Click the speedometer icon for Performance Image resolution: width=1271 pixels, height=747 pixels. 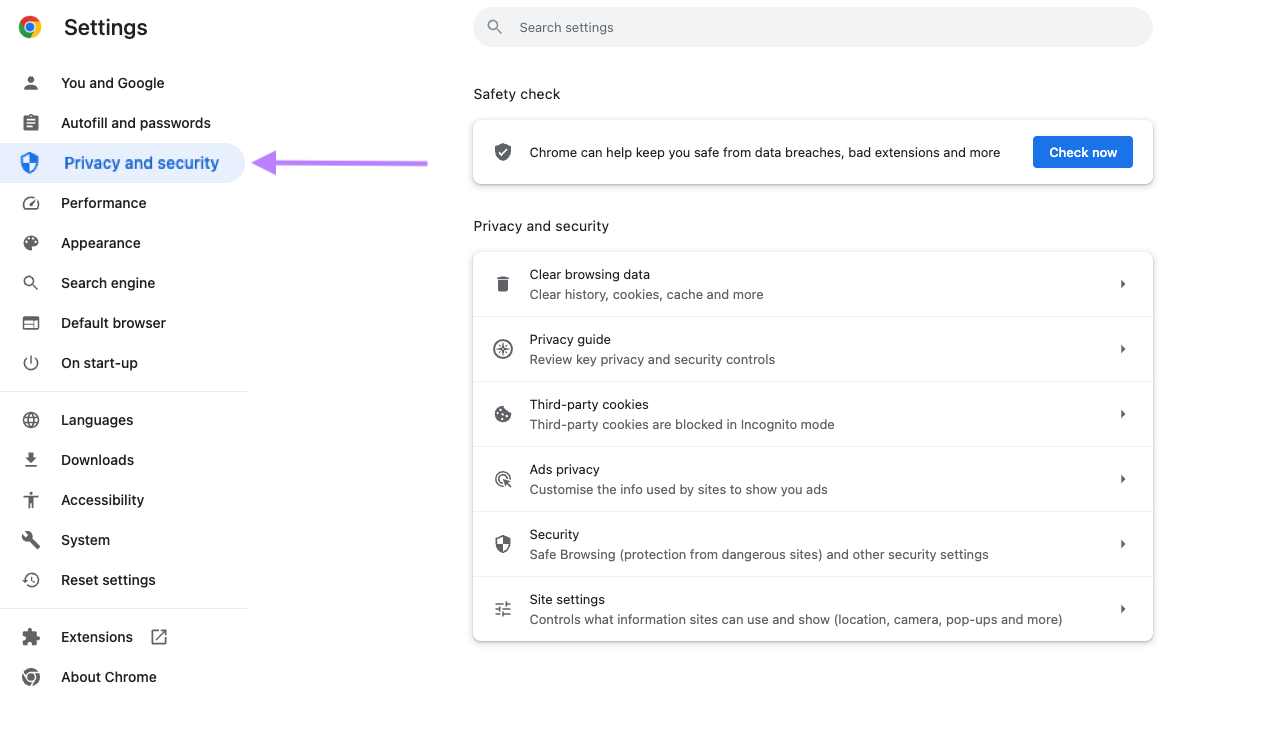[x=31, y=203]
